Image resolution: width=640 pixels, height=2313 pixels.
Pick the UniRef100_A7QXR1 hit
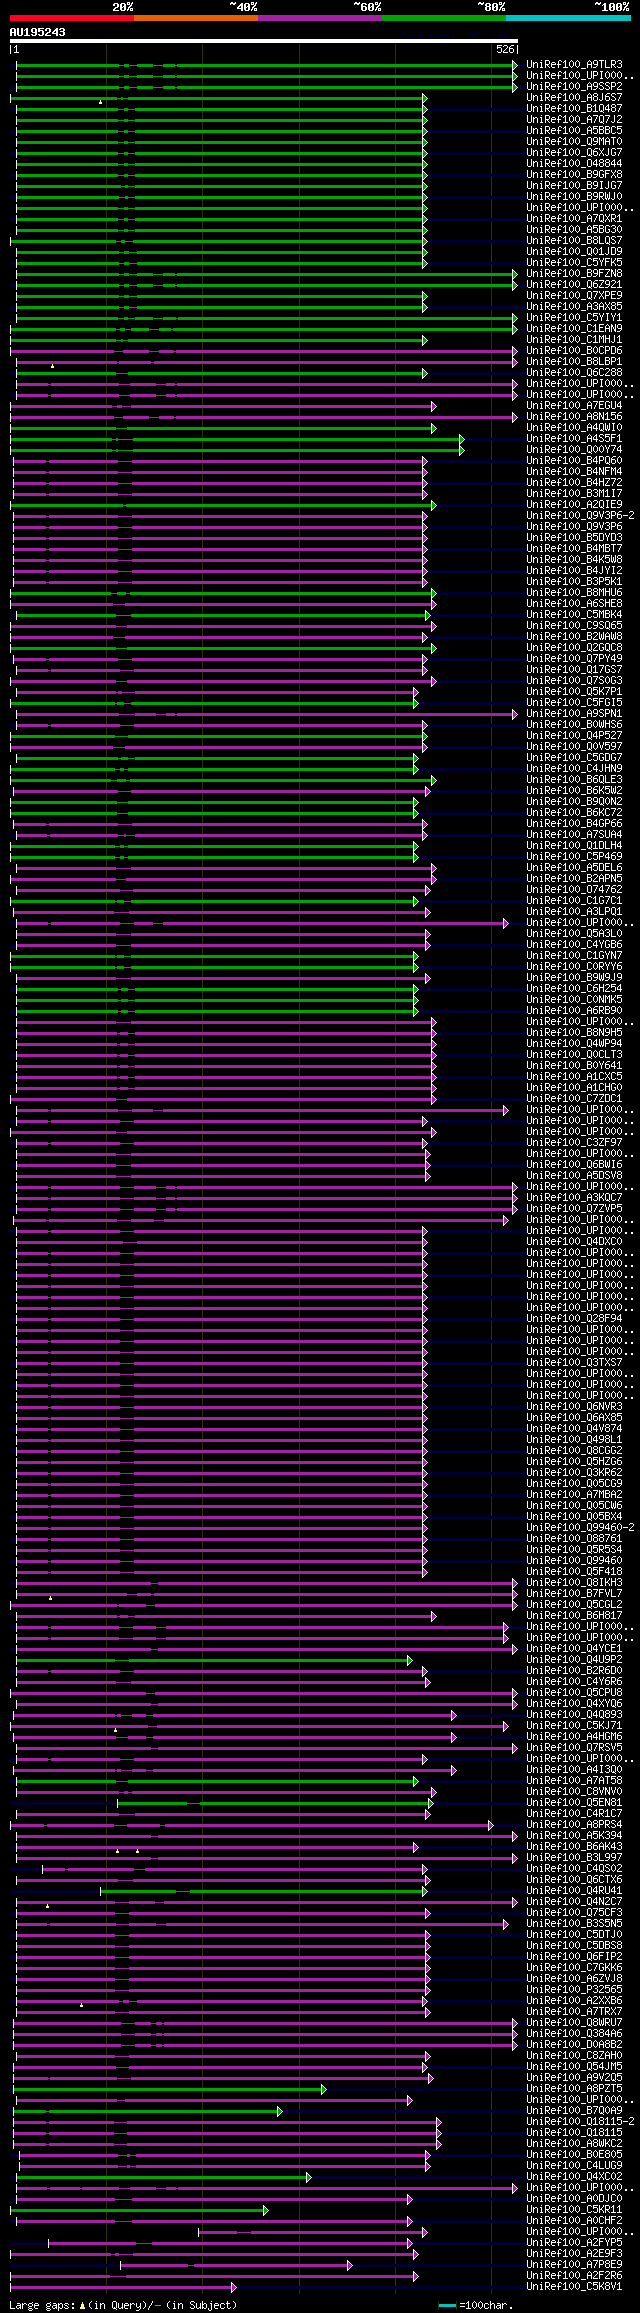(x=574, y=219)
